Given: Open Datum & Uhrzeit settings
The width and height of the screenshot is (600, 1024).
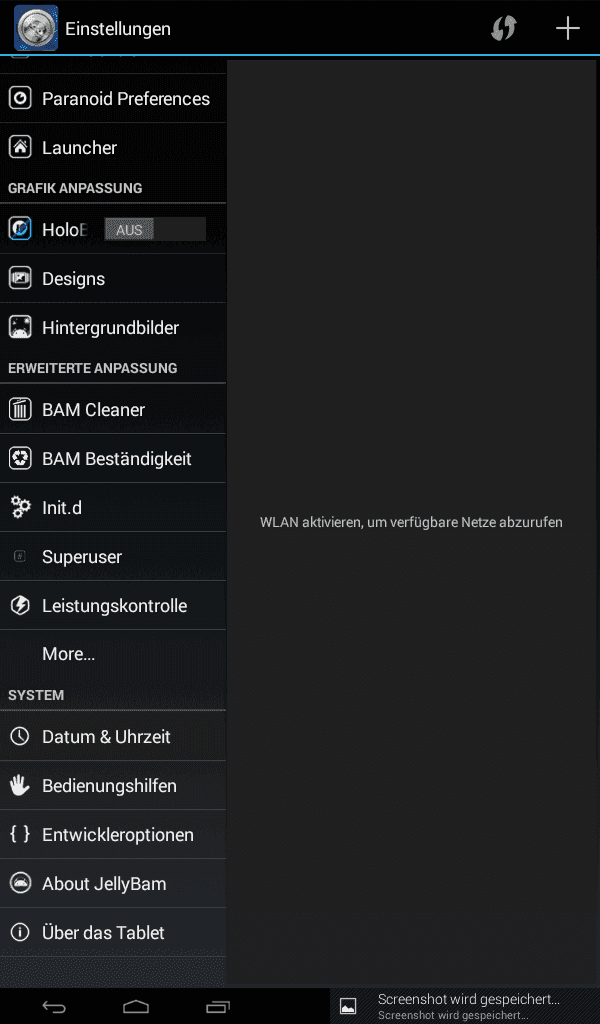Looking at the screenshot, I should 113,737.
